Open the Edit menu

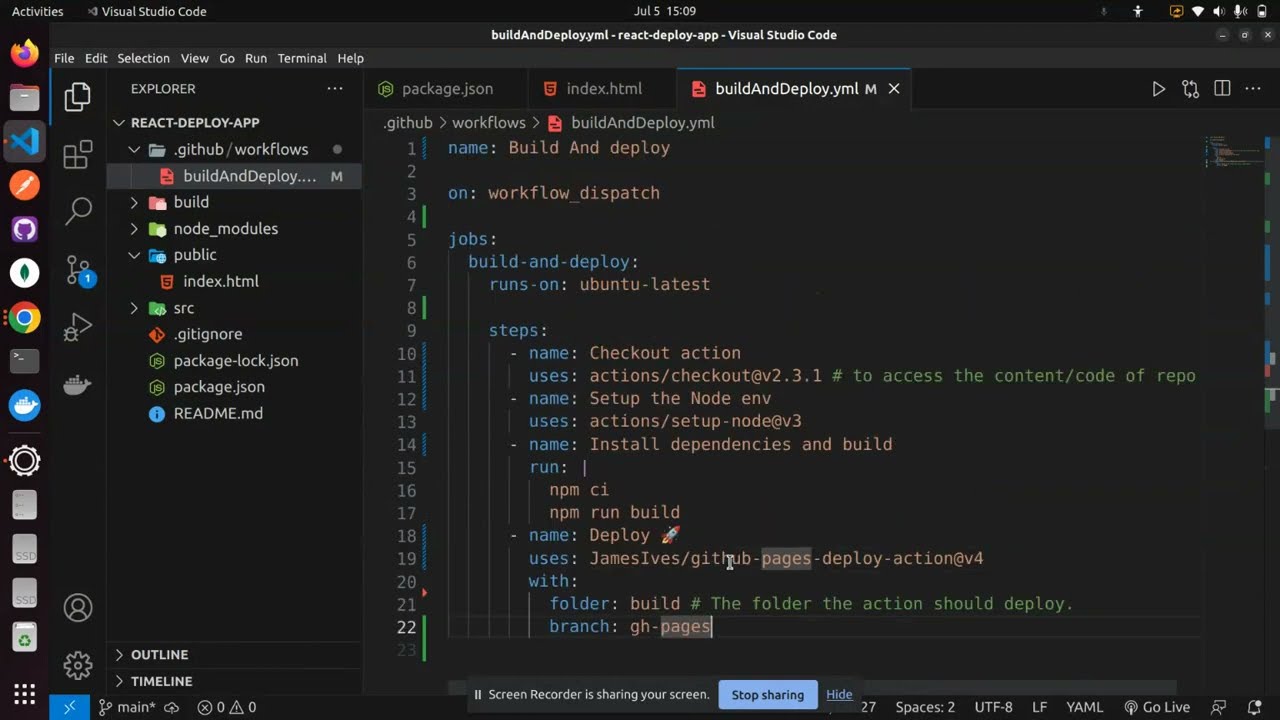(x=96, y=58)
